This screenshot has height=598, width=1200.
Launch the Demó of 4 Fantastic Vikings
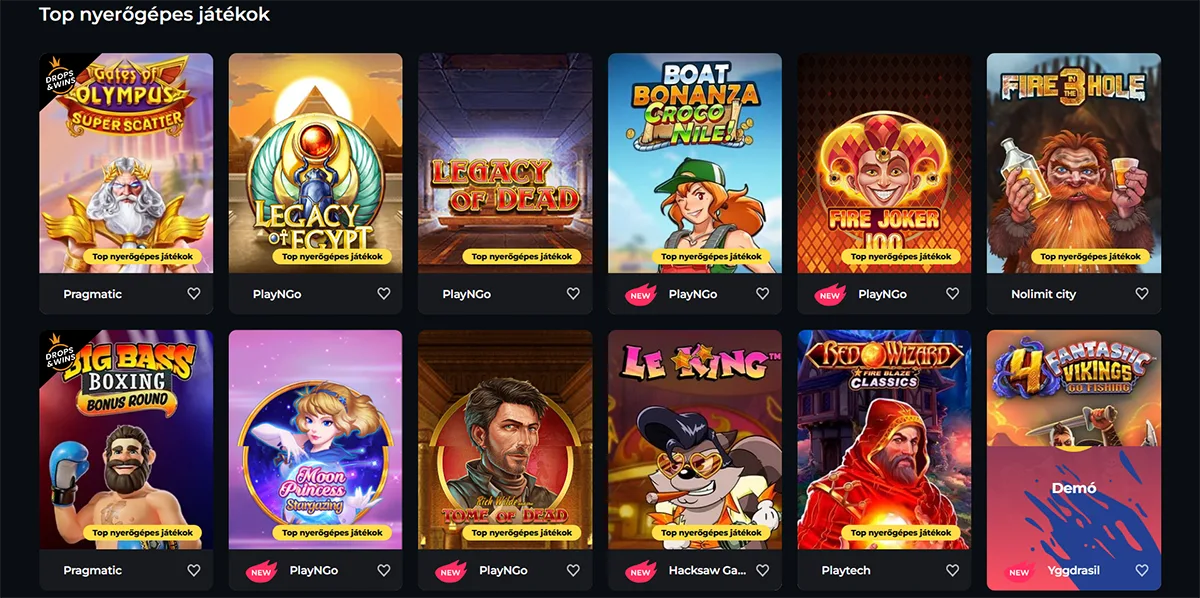1074,489
